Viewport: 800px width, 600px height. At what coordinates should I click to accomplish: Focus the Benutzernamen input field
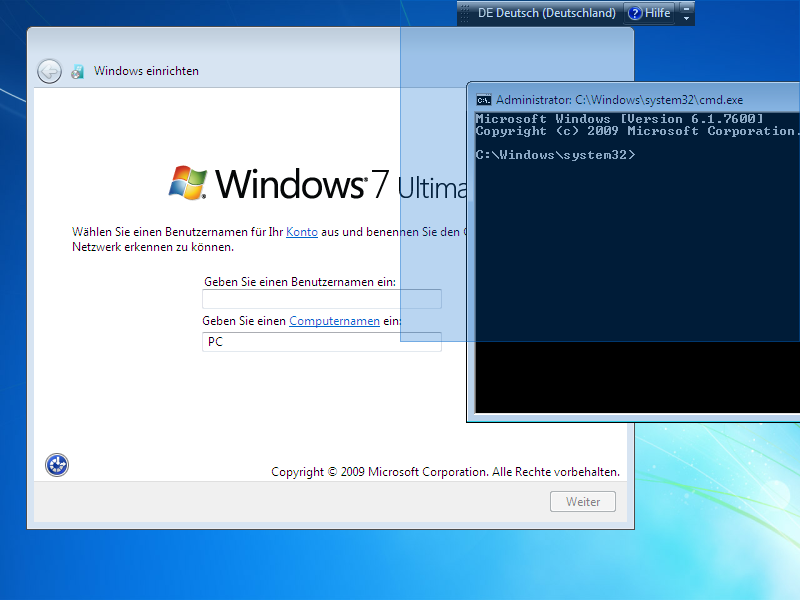[x=321, y=299]
